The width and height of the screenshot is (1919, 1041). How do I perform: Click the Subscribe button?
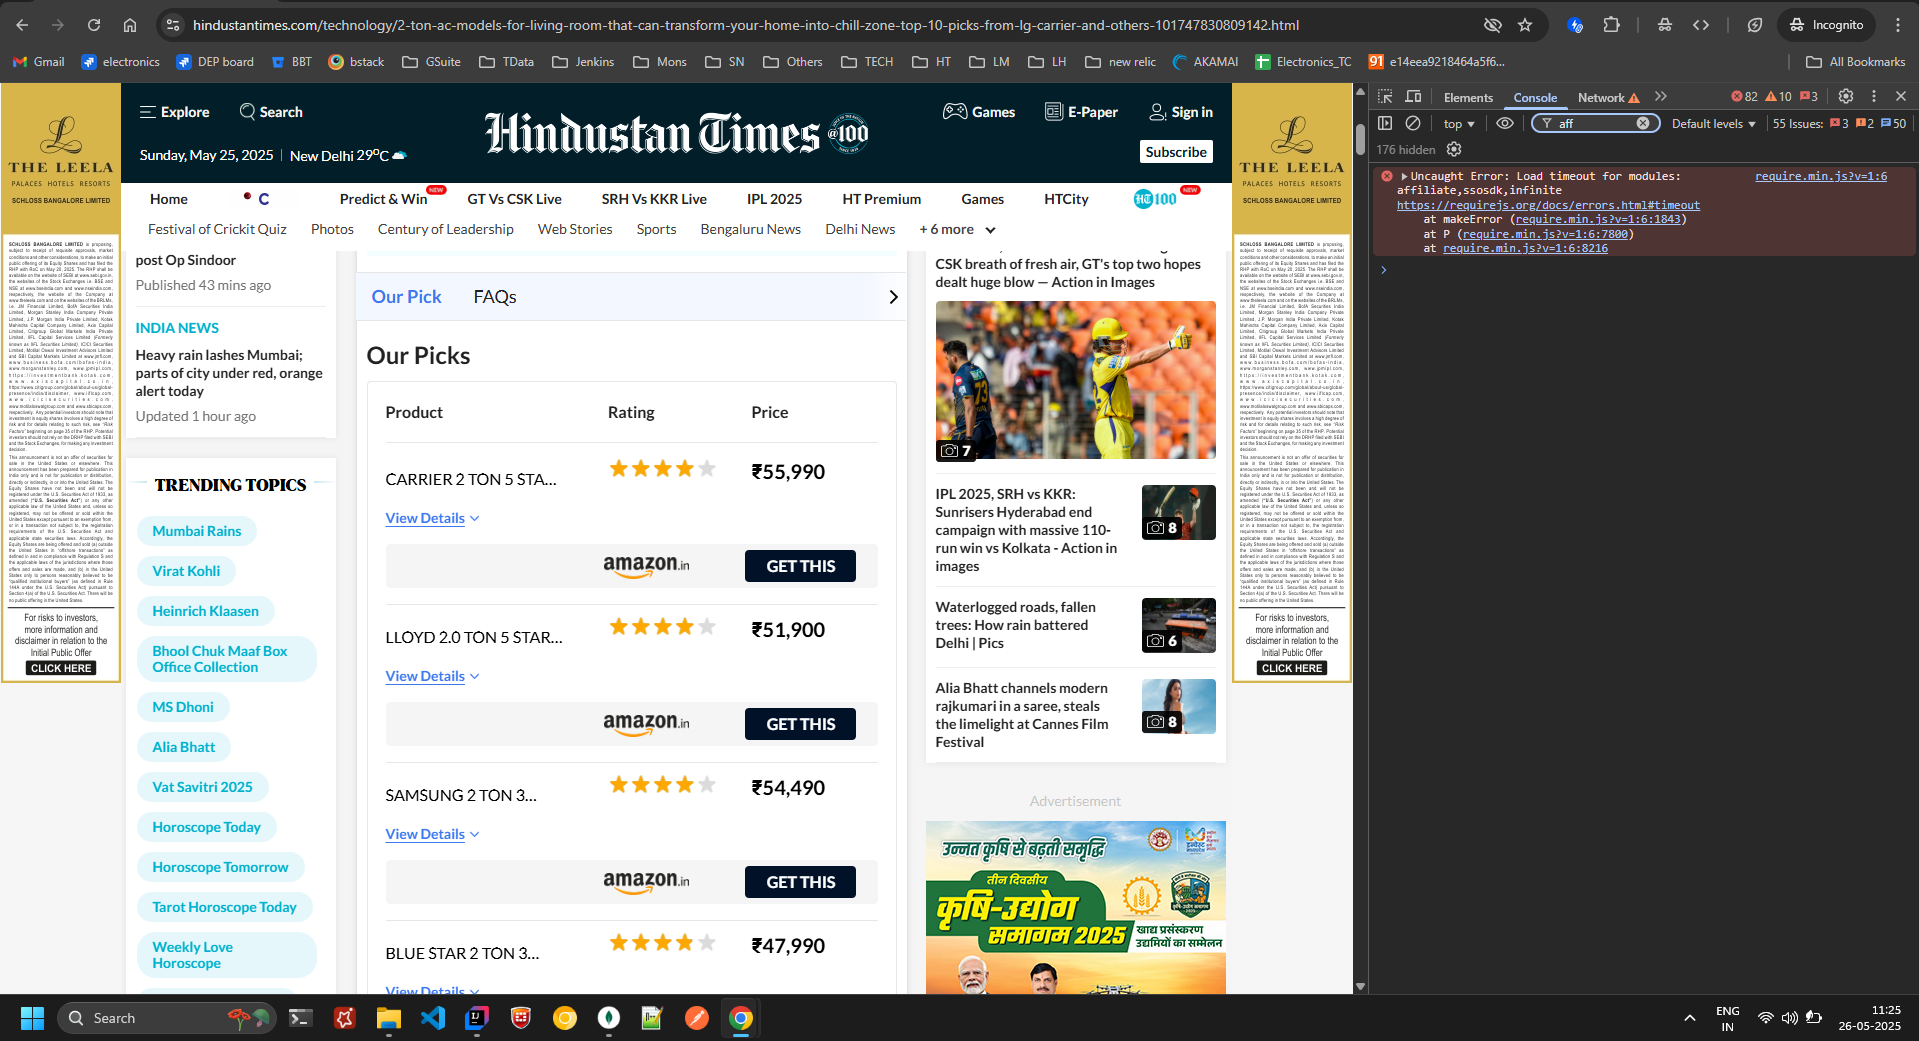(x=1176, y=152)
